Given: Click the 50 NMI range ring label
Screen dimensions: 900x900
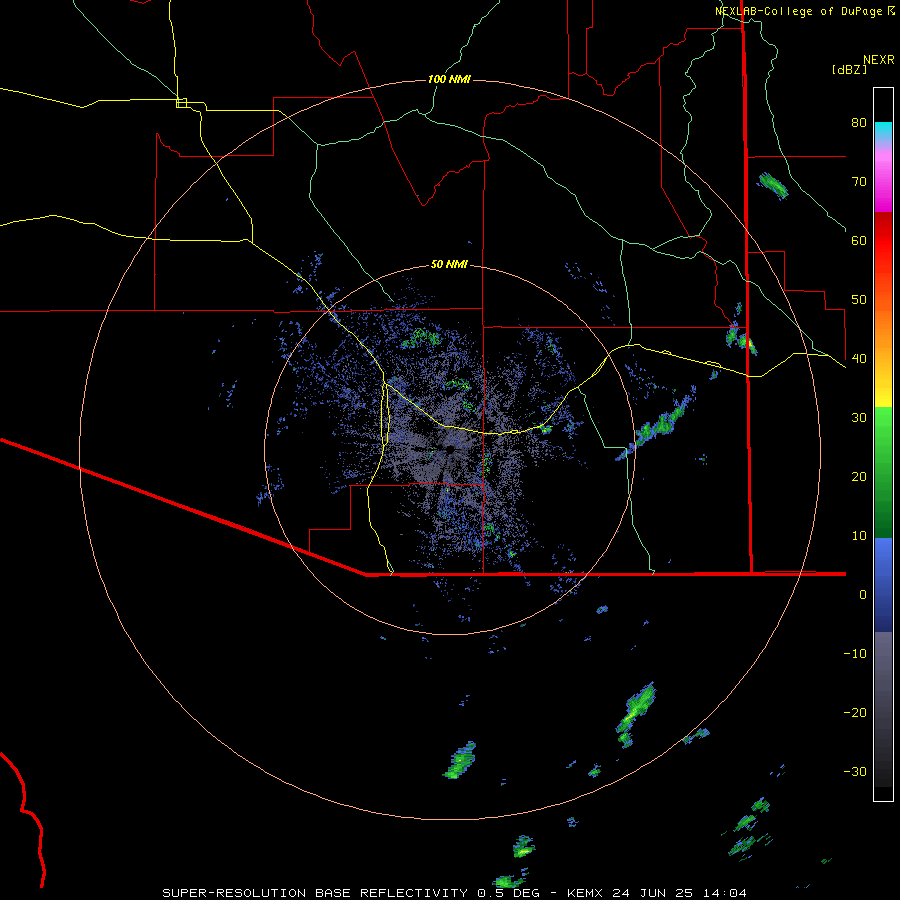Looking at the screenshot, I should pos(449,265).
